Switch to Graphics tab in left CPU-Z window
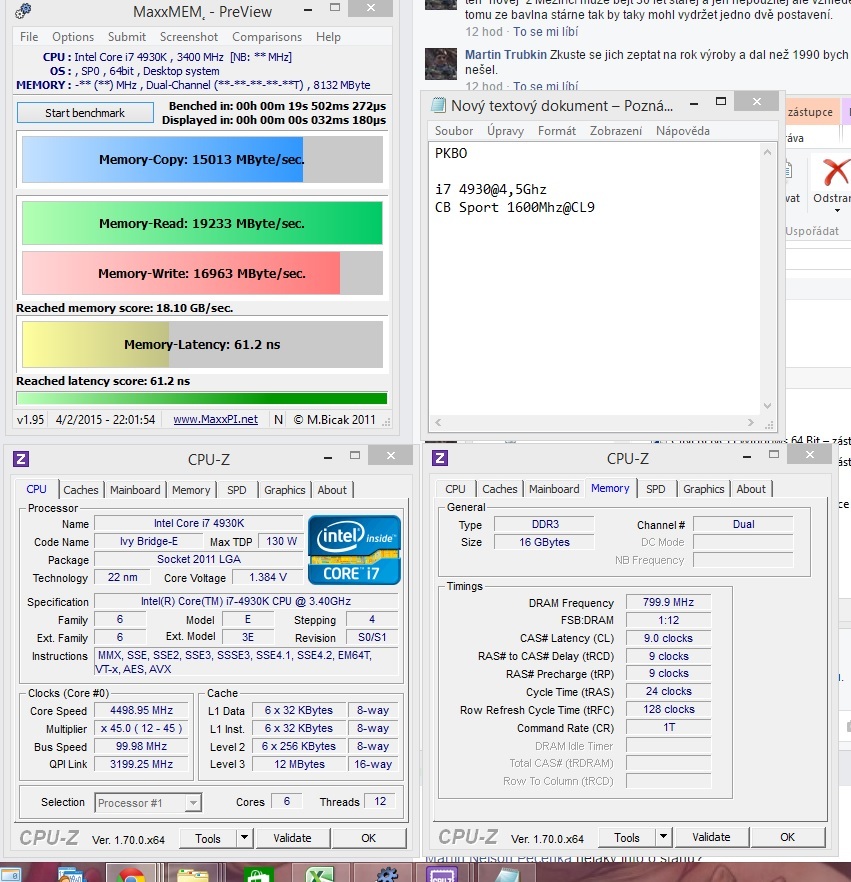851x882 pixels. (285, 489)
